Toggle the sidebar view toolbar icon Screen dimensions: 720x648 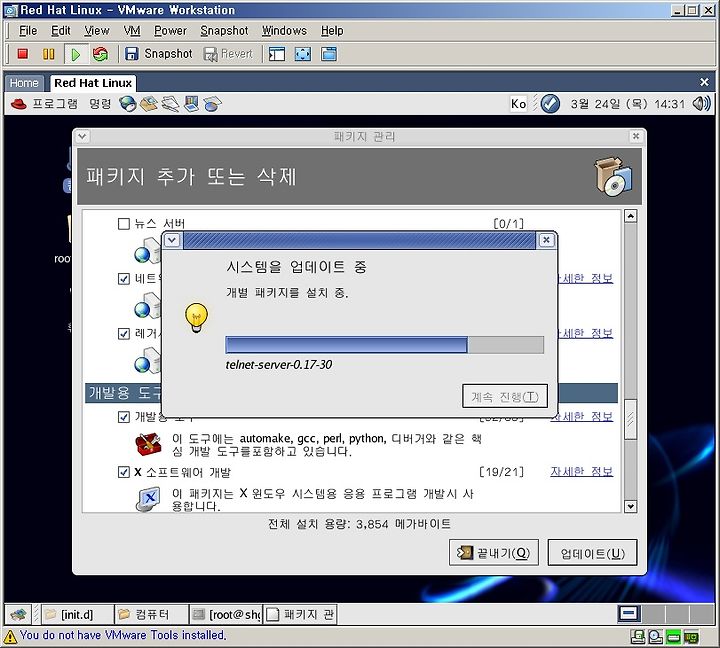277,54
